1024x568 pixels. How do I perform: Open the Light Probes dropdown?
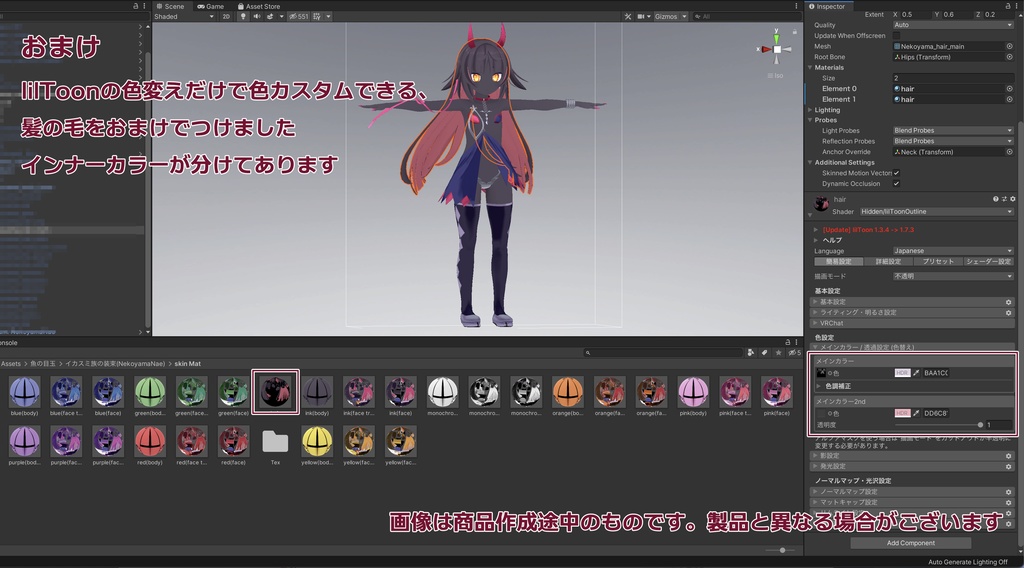click(x=953, y=131)
